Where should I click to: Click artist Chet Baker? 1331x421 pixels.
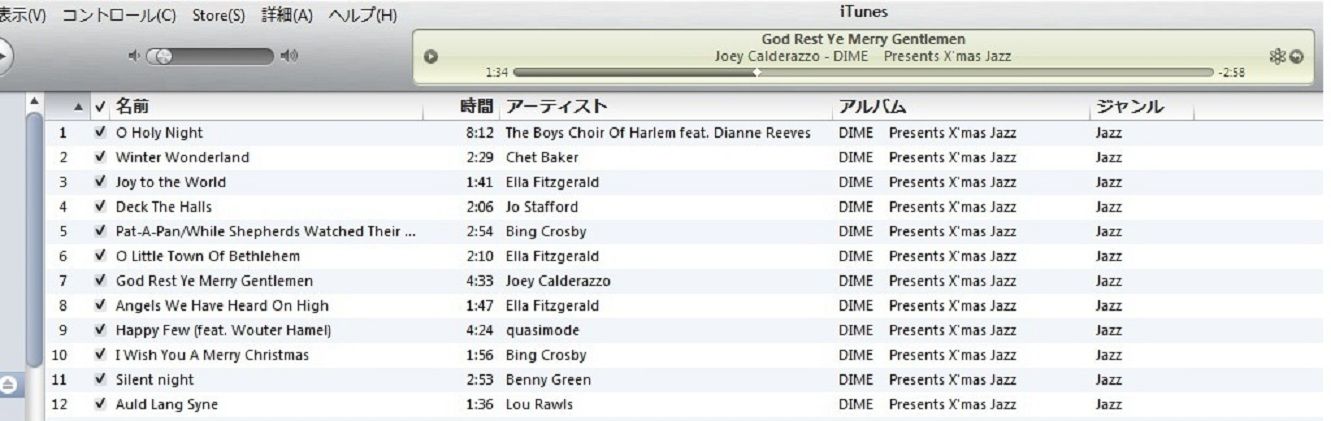coord(542,157)
